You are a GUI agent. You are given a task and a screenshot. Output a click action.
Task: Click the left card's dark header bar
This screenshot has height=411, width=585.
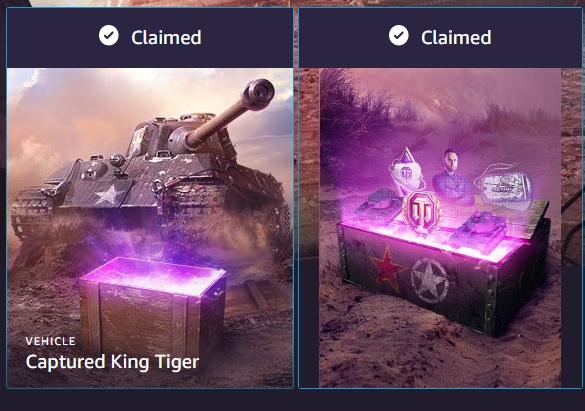click(150, 37)
